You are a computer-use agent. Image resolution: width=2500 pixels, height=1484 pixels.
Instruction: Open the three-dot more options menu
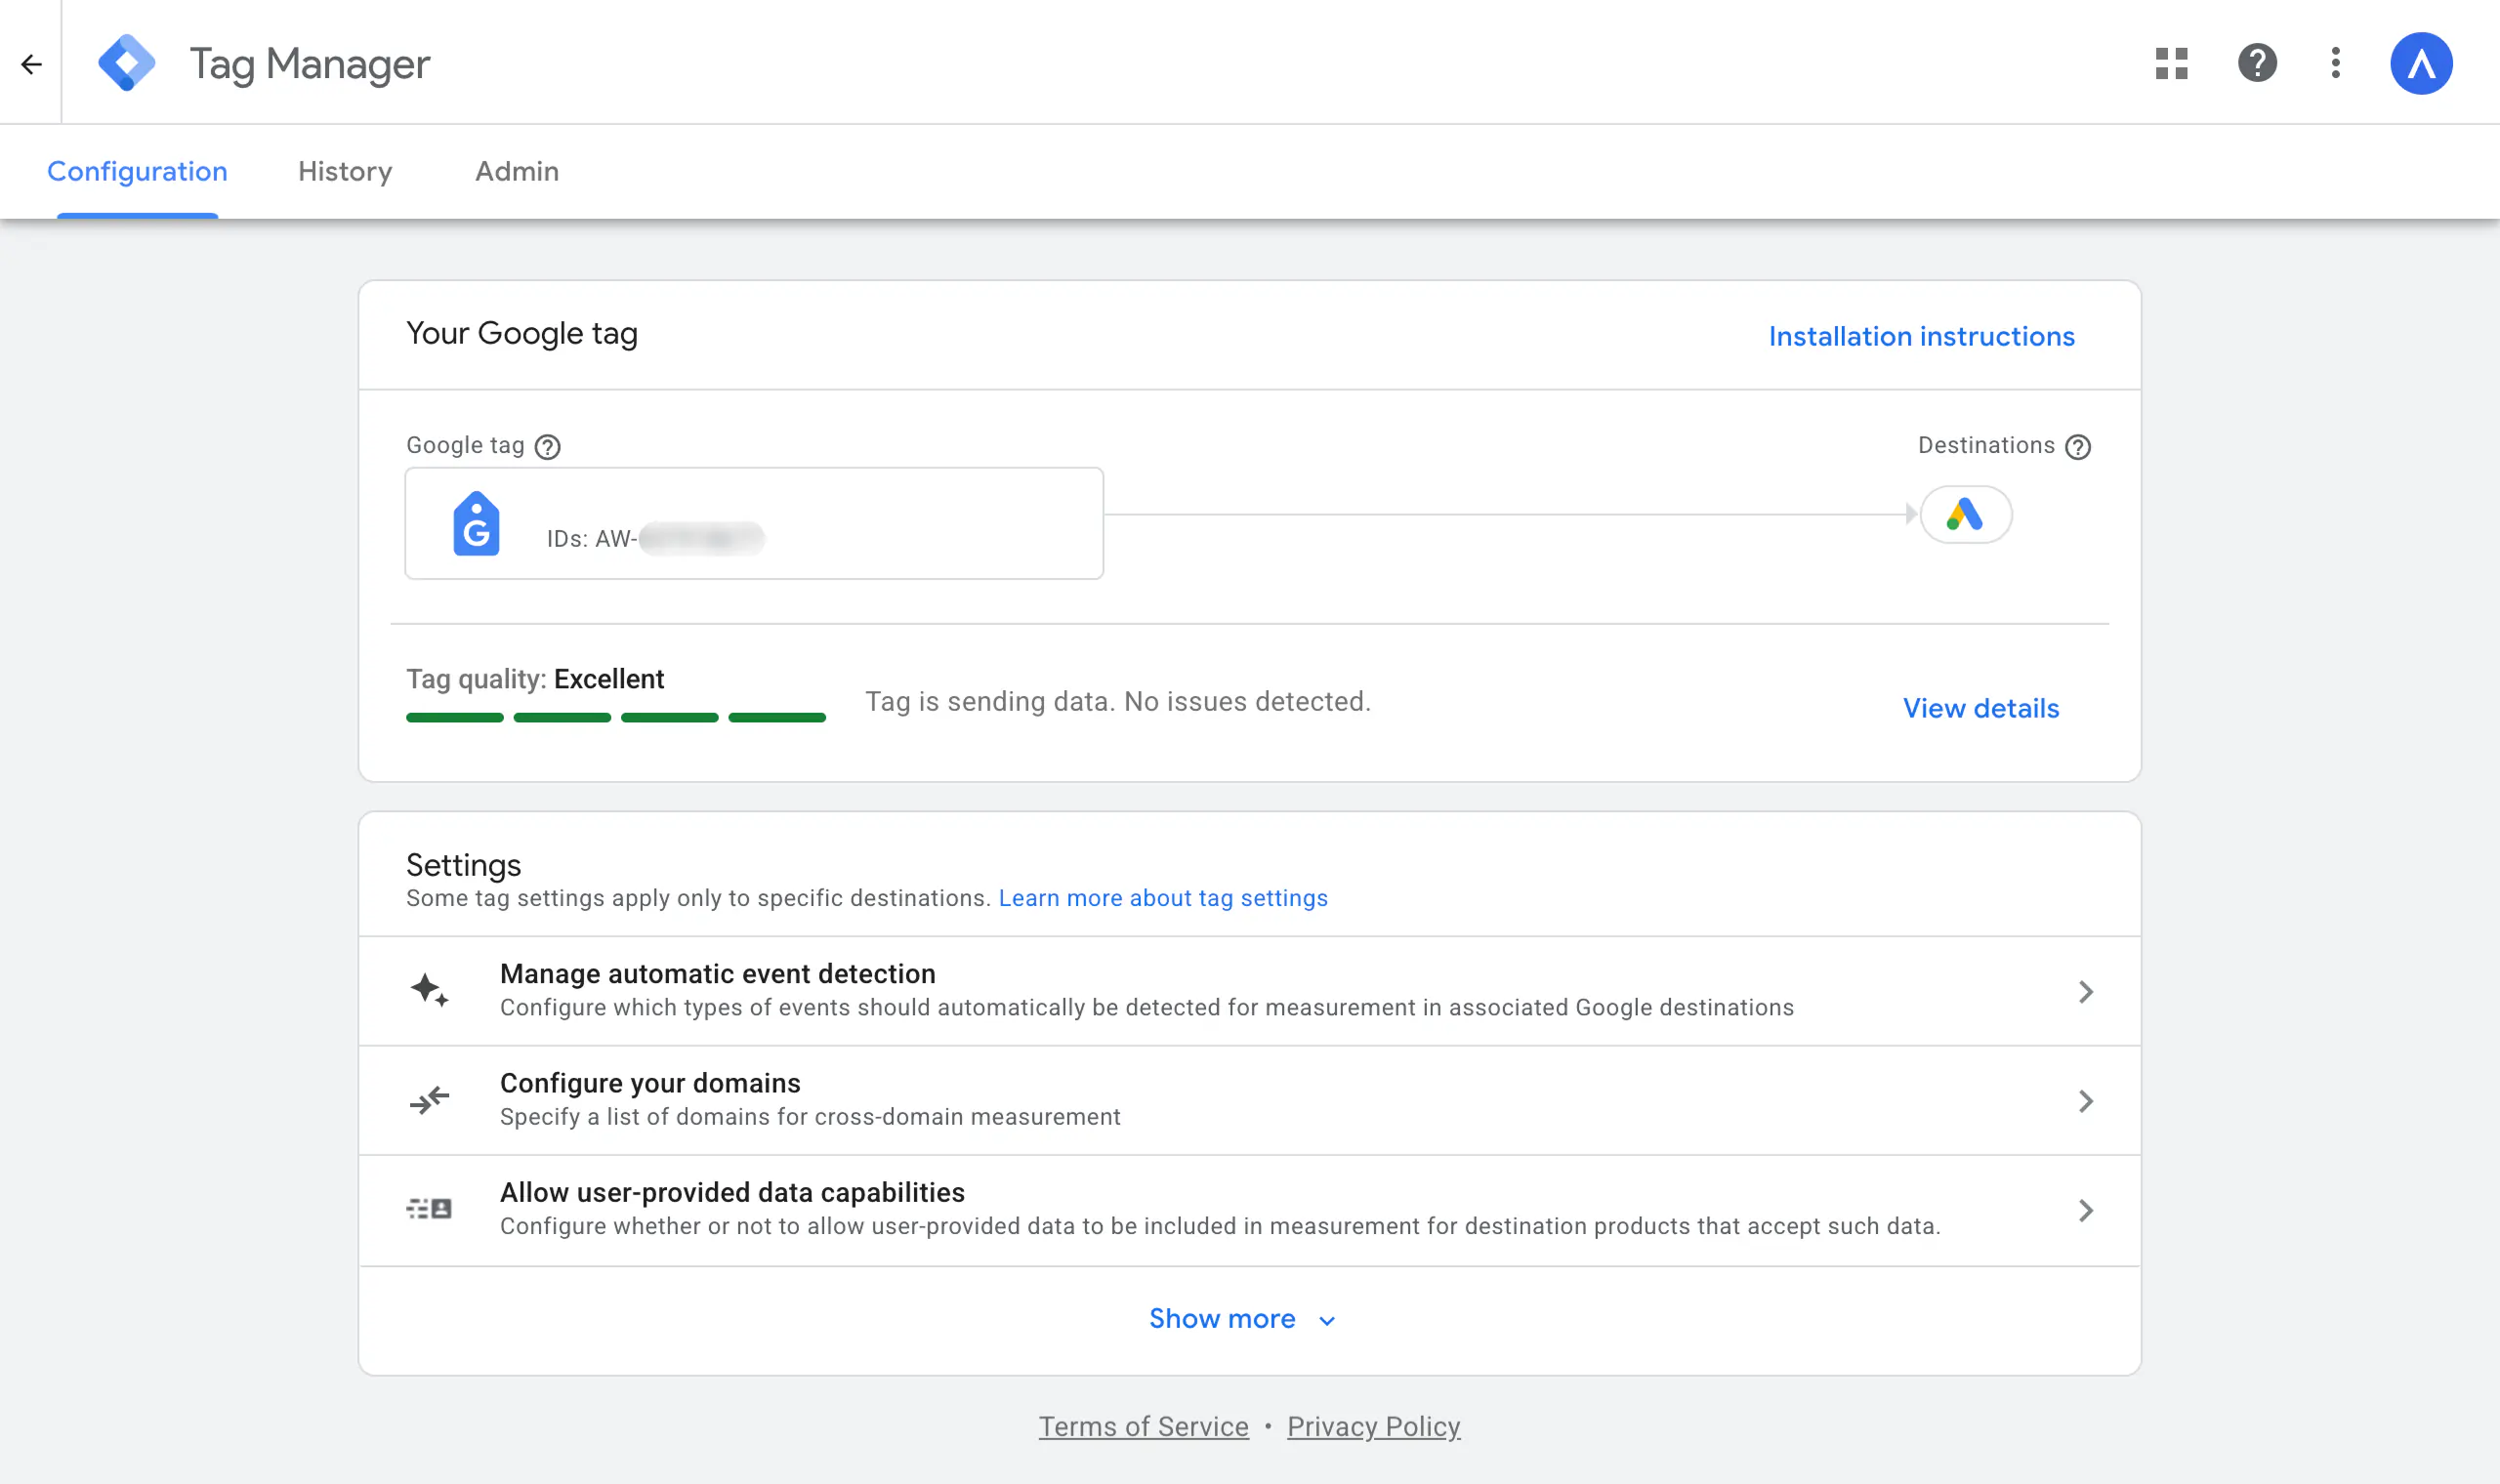click(2335, 63)
